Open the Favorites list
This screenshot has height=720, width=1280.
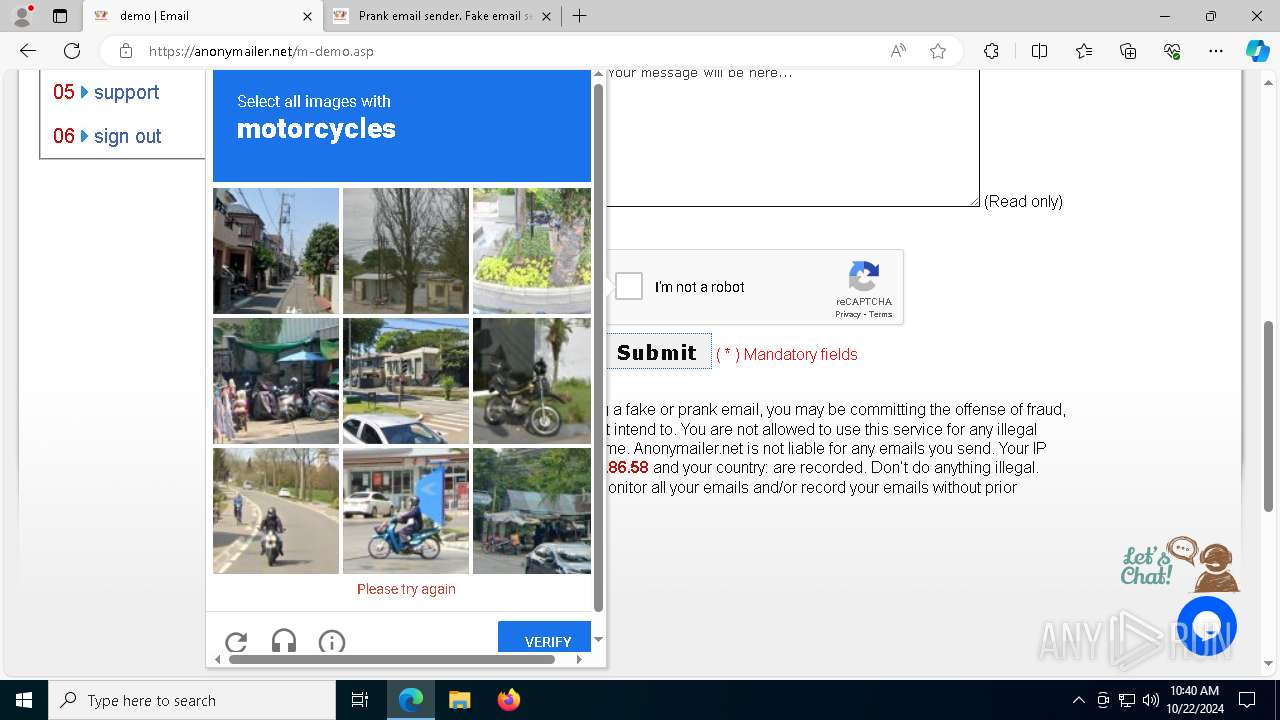tap(1084, 51)
